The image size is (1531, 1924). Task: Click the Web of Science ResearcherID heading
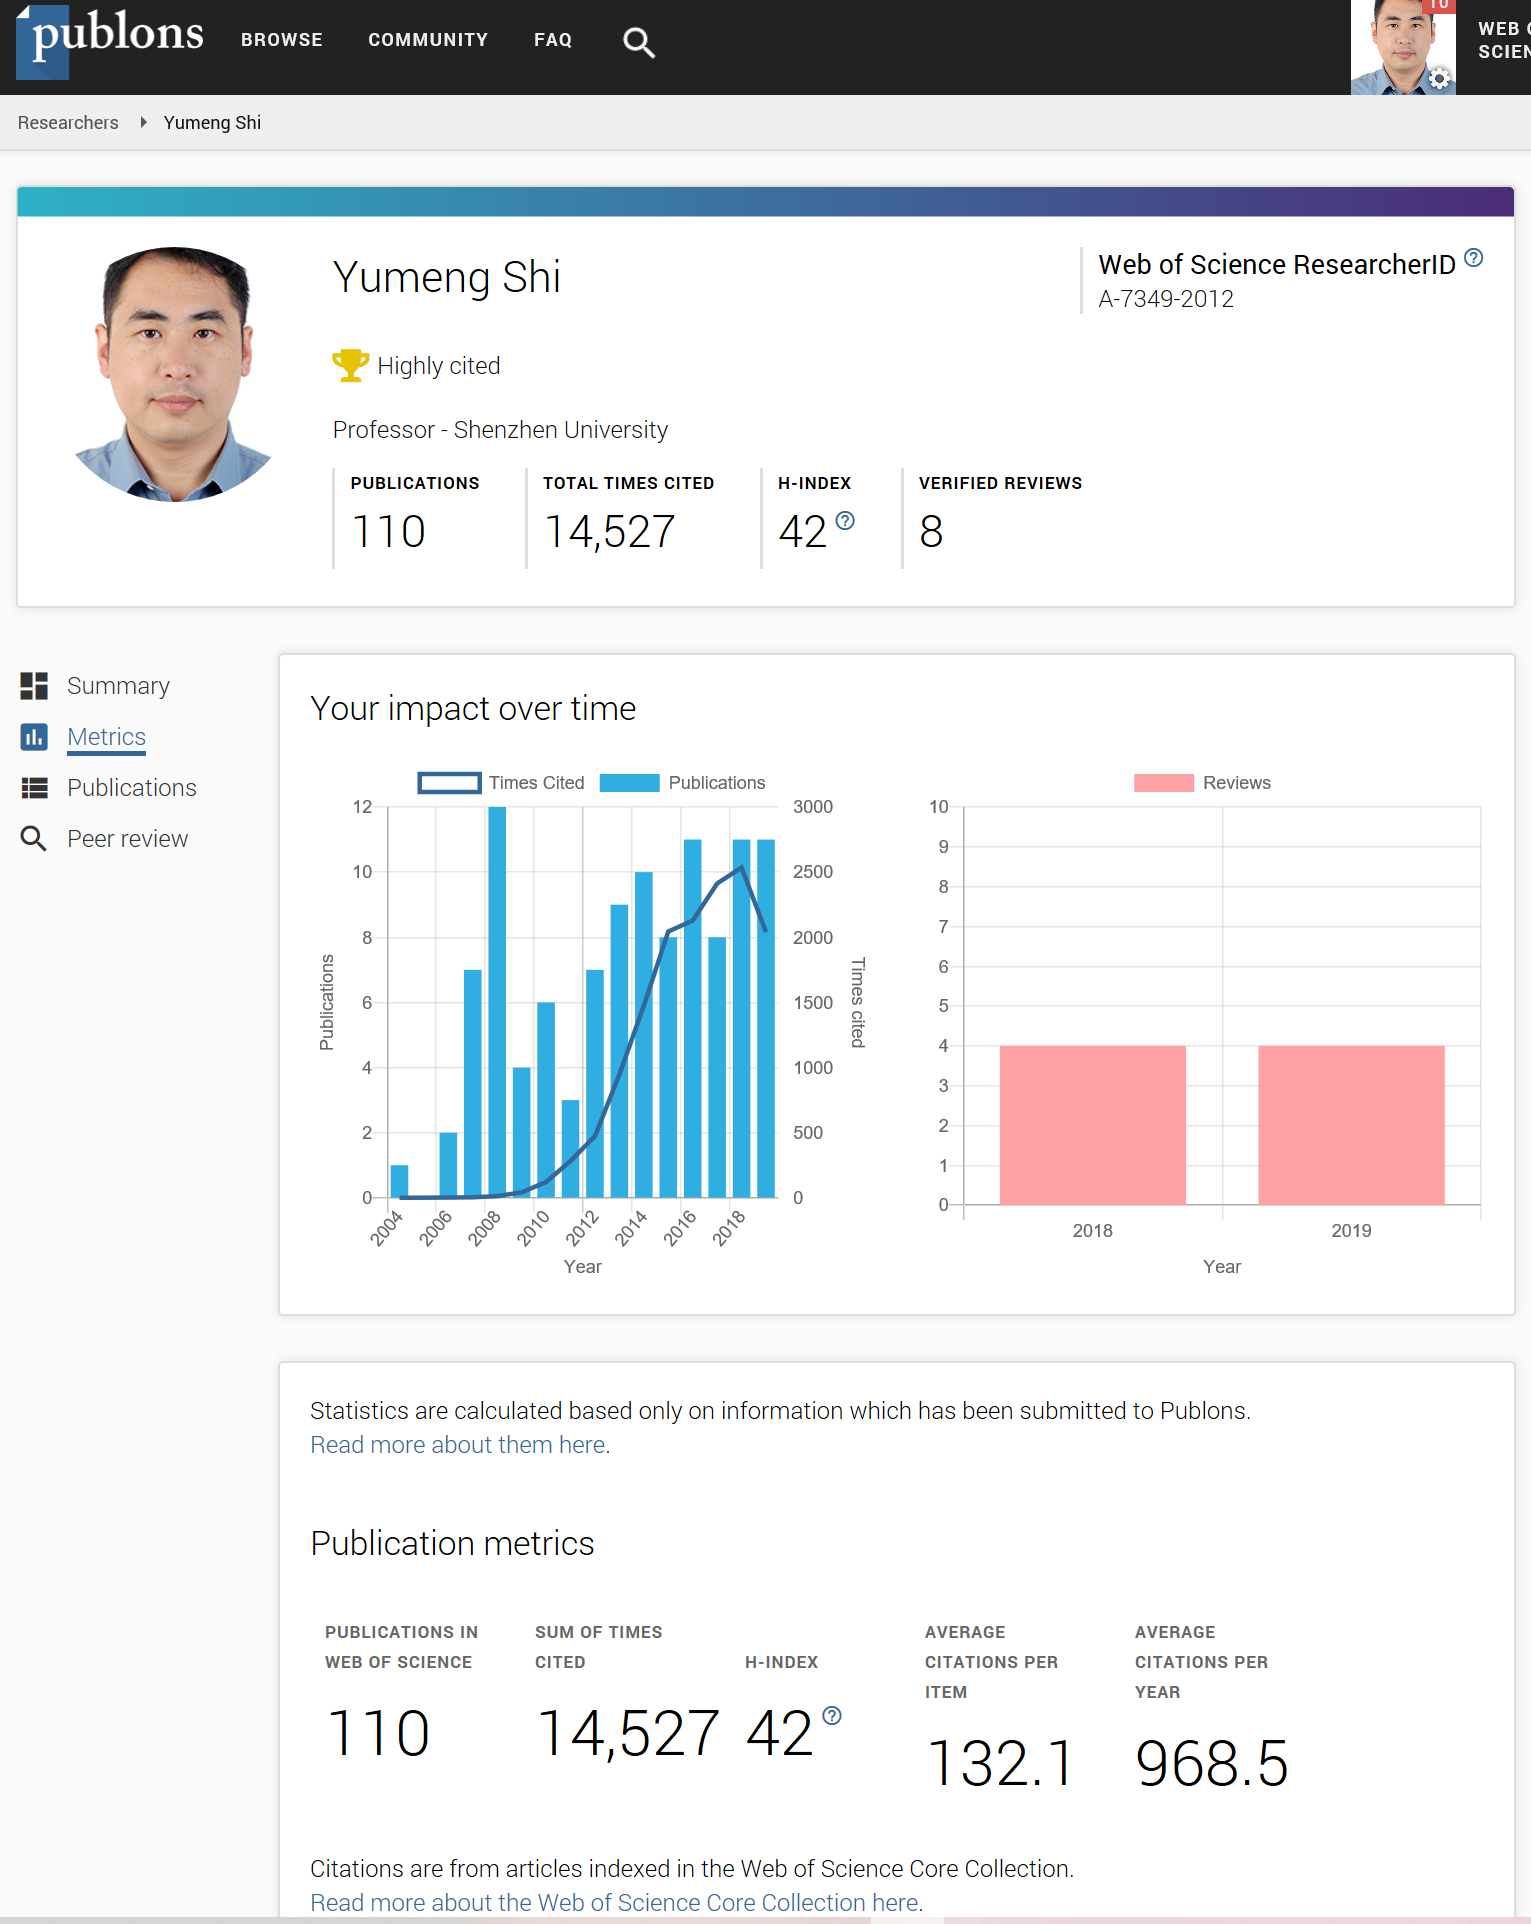(1277, 264)
